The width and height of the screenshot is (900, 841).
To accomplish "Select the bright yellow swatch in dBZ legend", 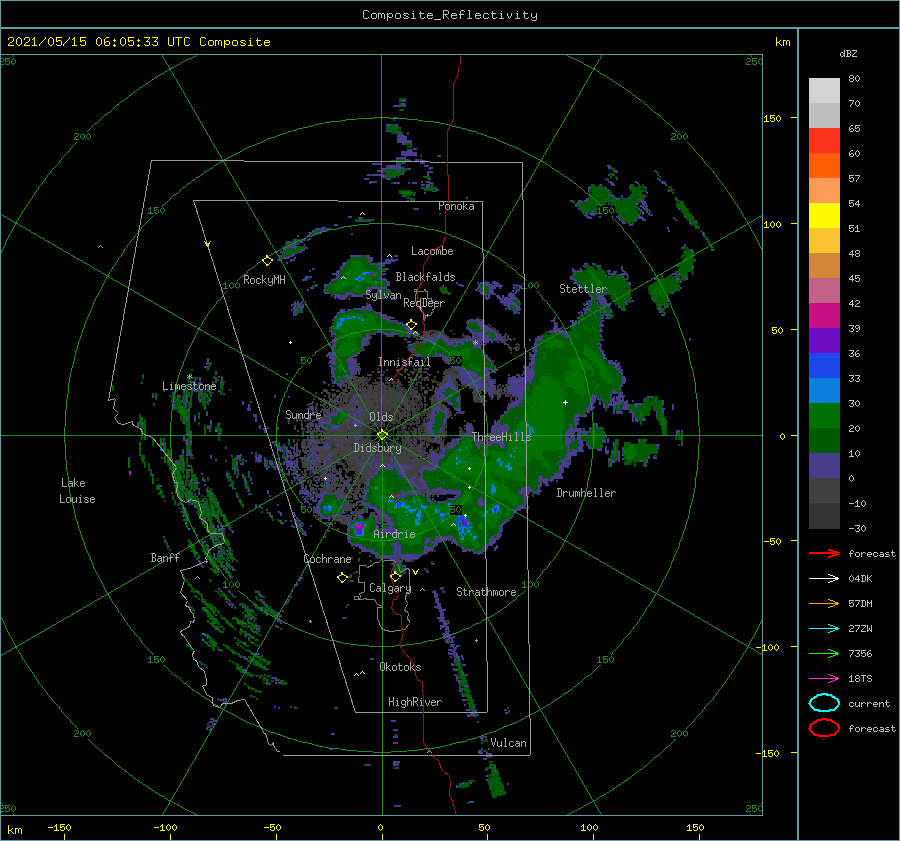I will coord(824,216).
